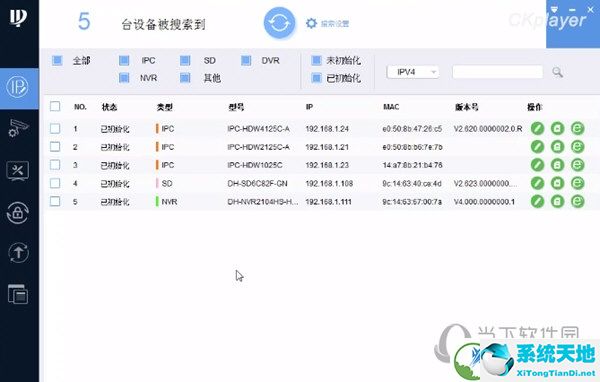Open system settings tools monitor icon
600x382 pixels.
pyautogui.click(x=18, y=170)
